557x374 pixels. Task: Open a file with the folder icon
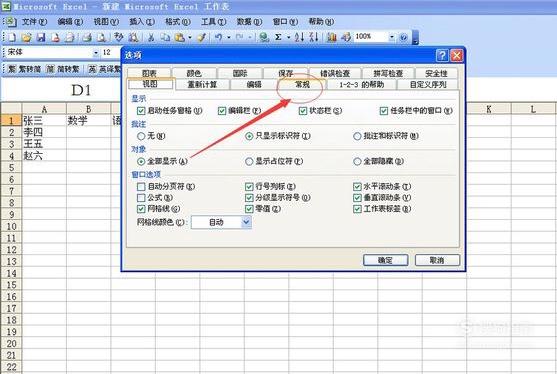[26, 37]
